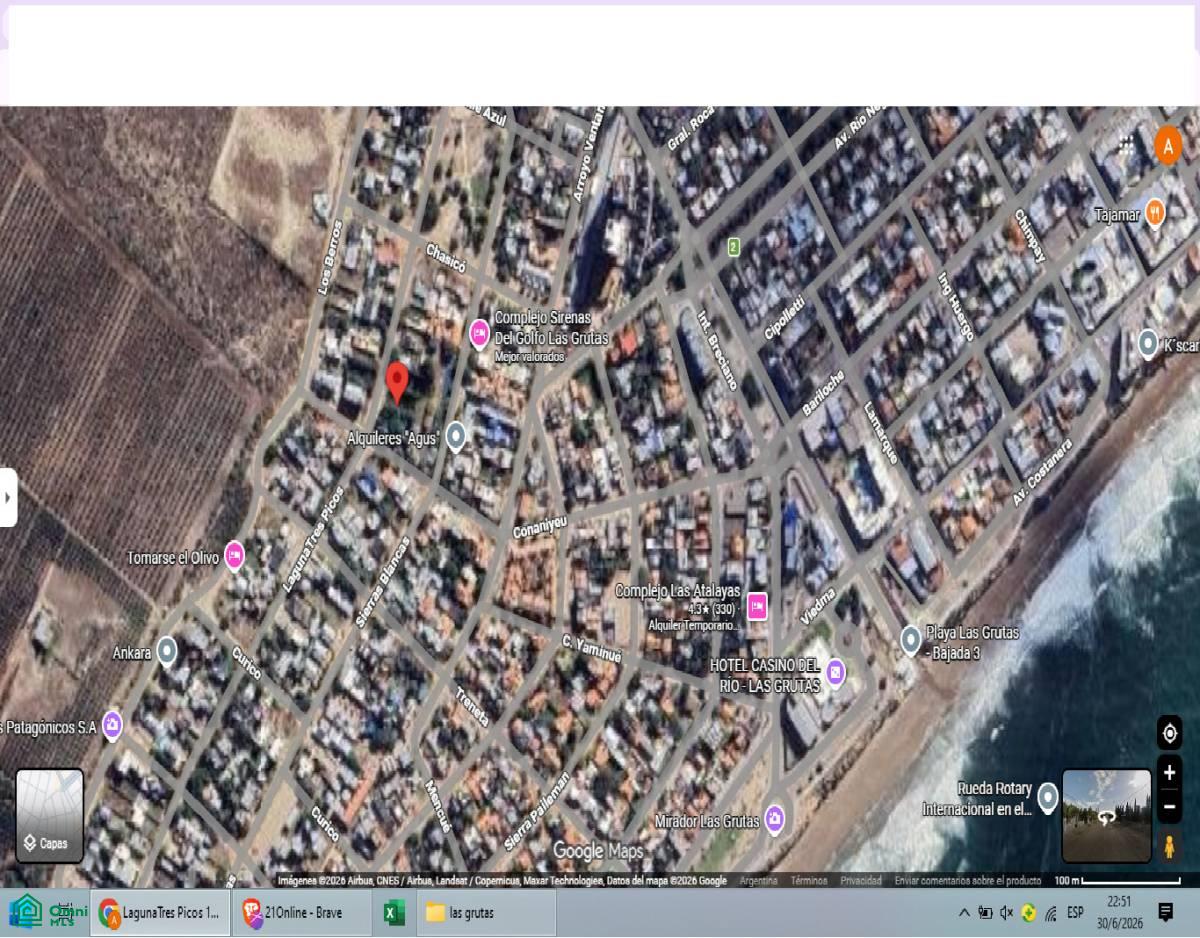The image size is (1200, 938).
Task: Show hidden system tray icons
Action: click(964, 912)
